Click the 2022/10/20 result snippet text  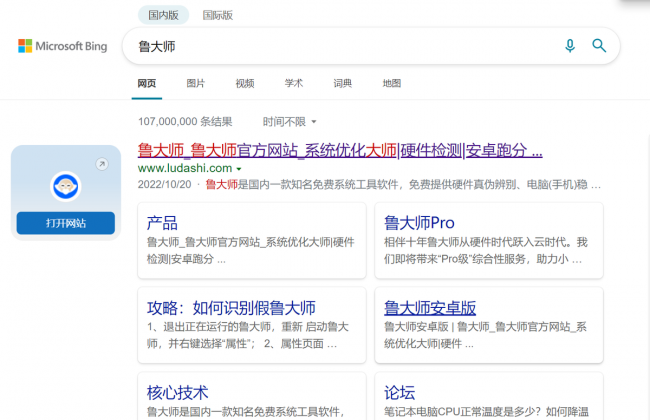[x=369, y=185]
